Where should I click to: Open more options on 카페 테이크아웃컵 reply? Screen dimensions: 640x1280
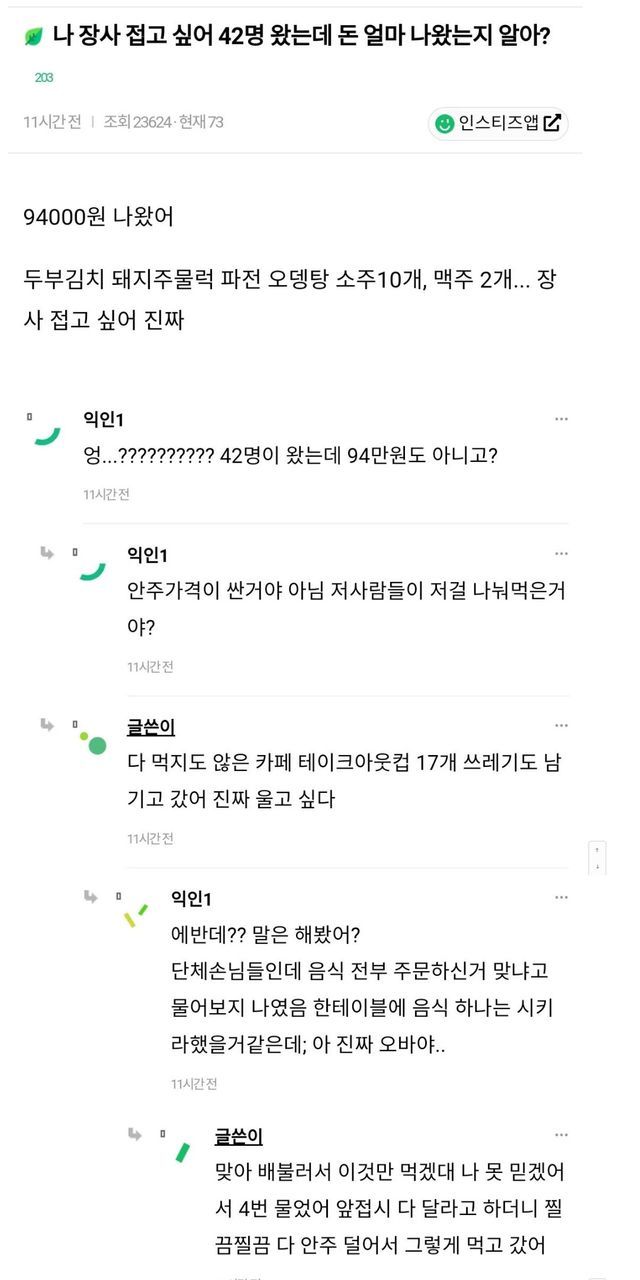pyautogui.click(x=561, y=726)
